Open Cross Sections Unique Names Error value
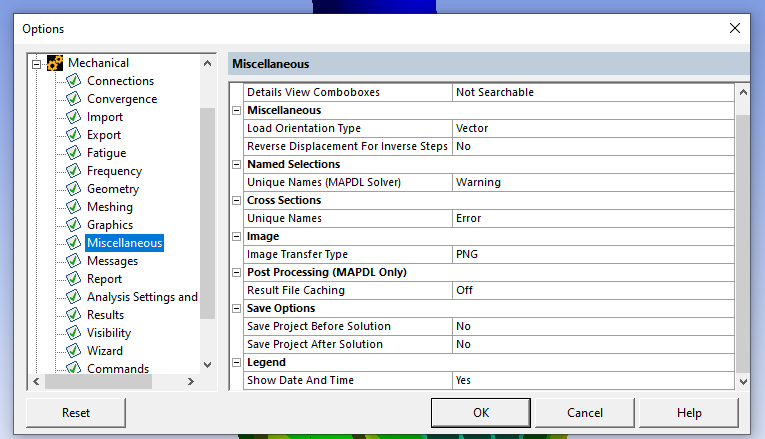Viewport: 765px width, 439px height. (x=593, y=219)
